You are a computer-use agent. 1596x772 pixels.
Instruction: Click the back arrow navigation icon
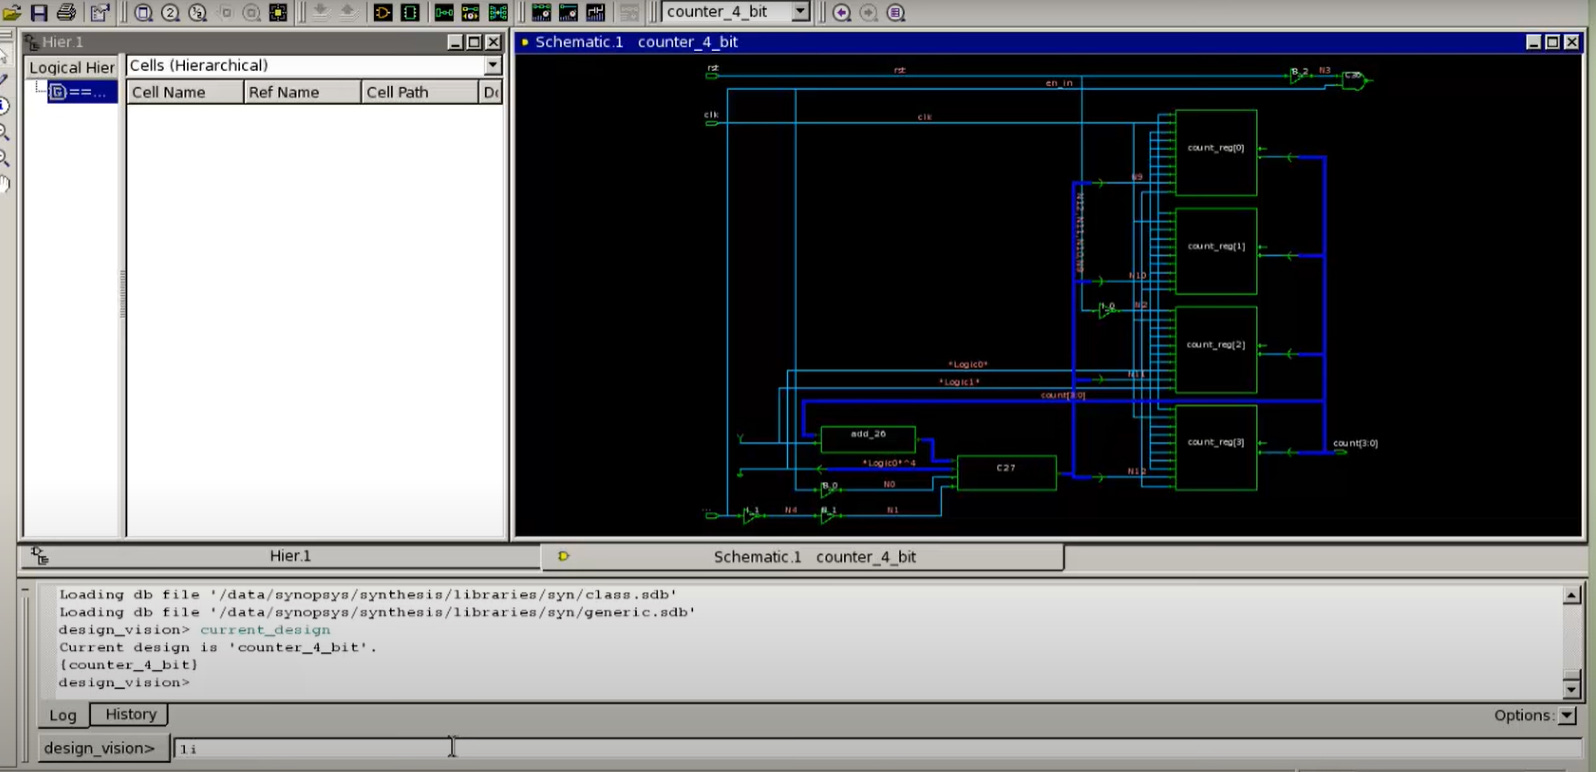(842, 12)
